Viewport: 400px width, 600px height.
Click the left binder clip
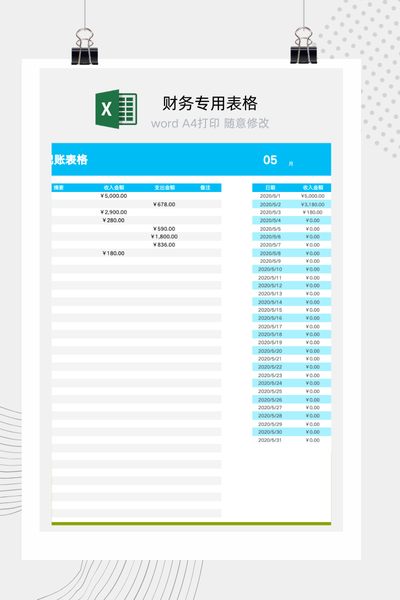pos(85,46)
